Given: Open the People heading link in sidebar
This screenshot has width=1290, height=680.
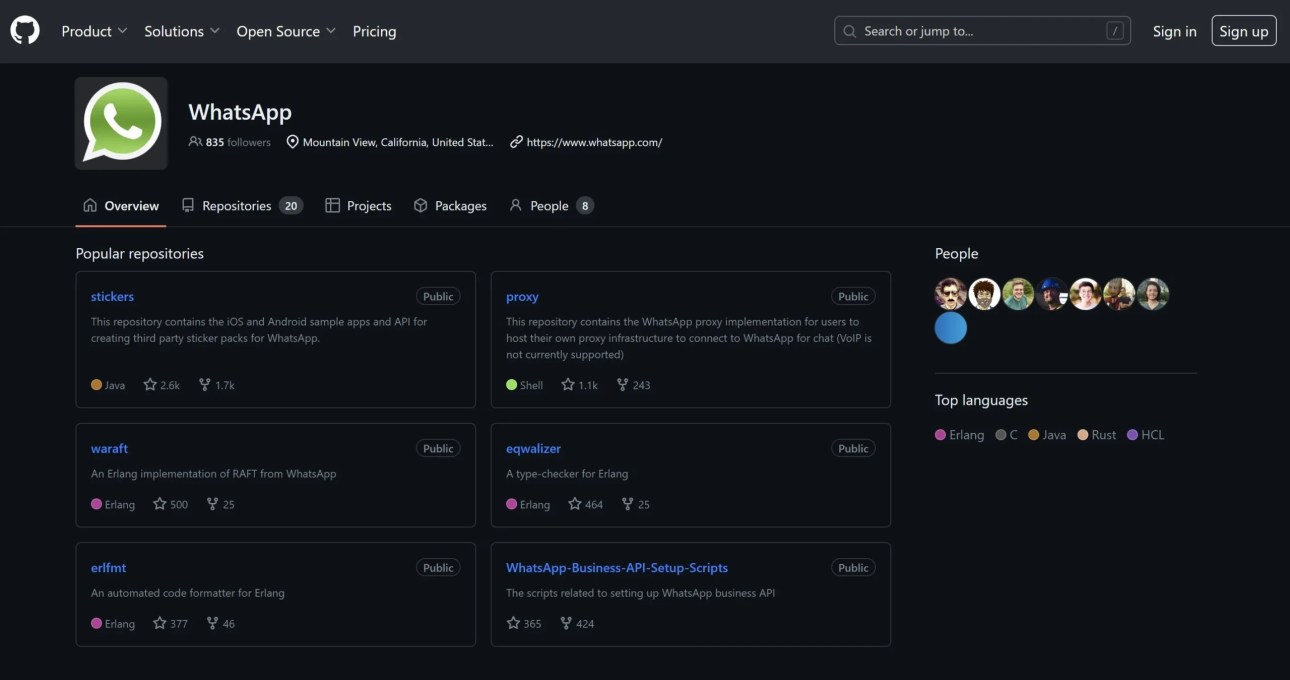Looking at the screenshot, I should (x=956, y=254).
